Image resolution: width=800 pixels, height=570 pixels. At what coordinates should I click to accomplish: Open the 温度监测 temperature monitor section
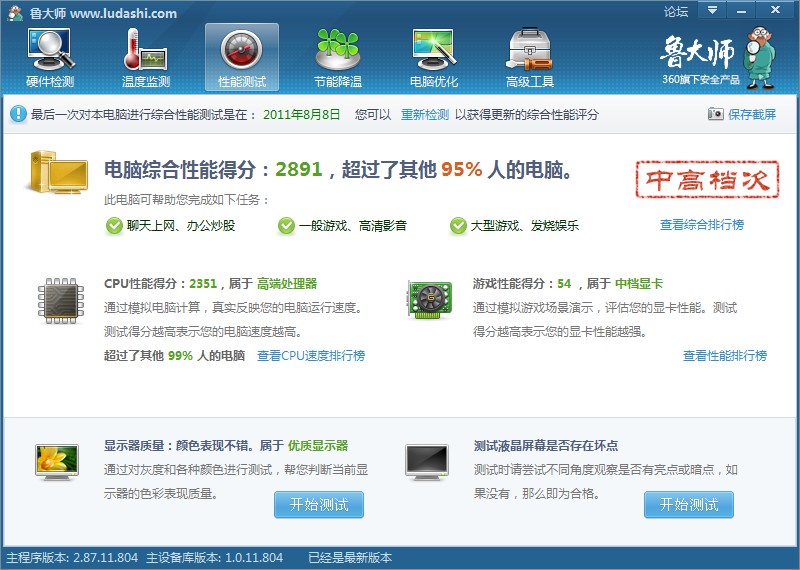point(146,58)
